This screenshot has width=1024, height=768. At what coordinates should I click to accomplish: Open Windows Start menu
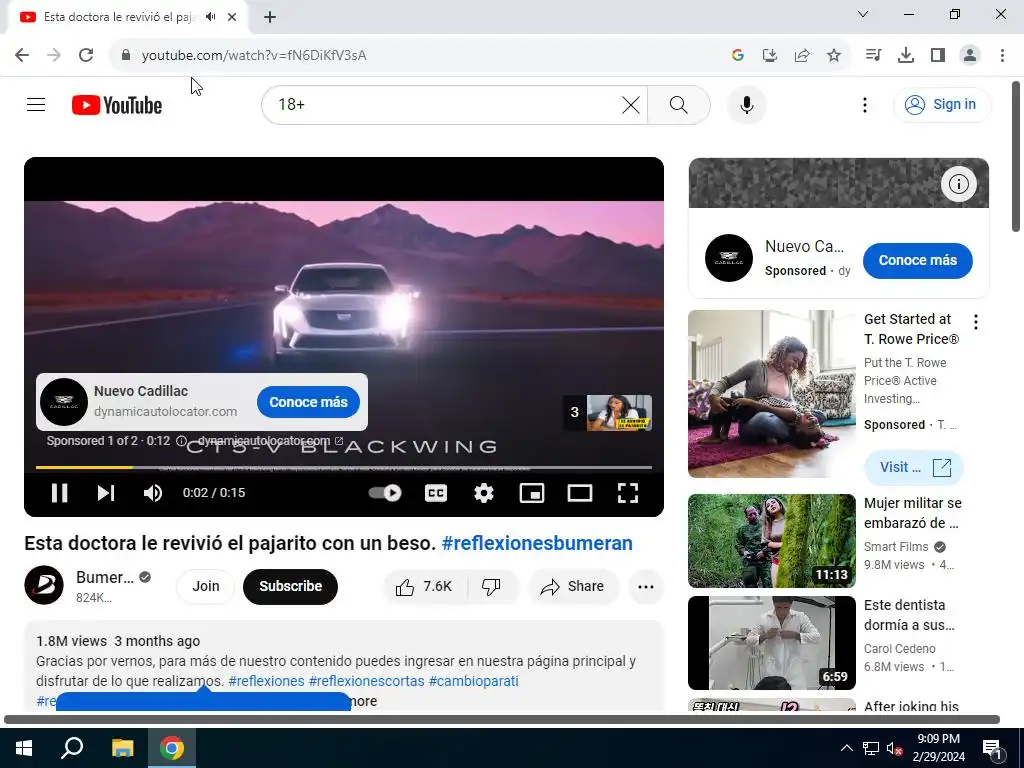[x=24, y=748]
